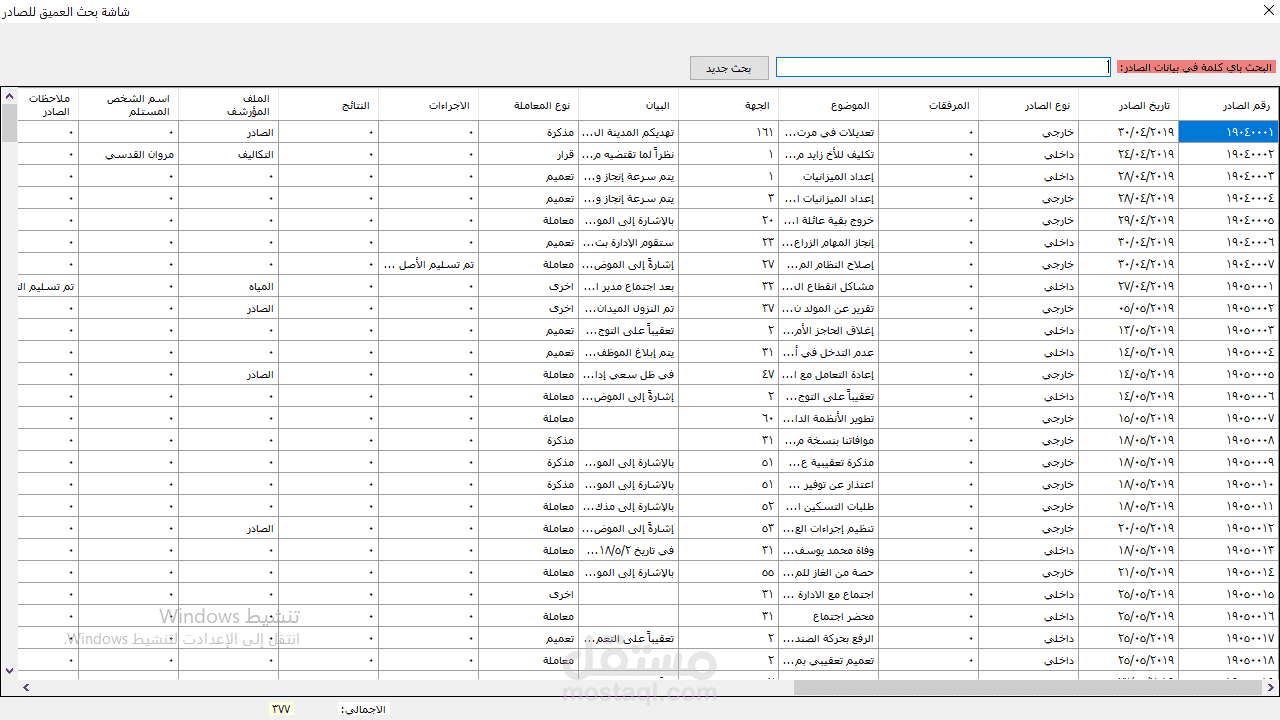Click the horizontal scrollbar right arrow

1270,687
